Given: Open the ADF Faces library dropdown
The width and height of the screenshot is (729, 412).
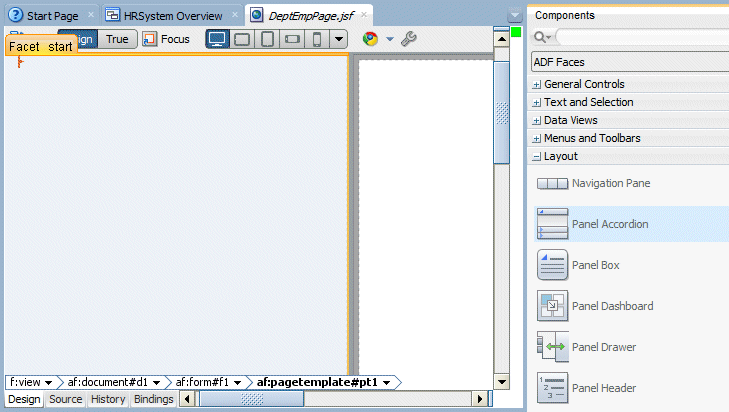Looking at the screenshot, I should (630, 62).
